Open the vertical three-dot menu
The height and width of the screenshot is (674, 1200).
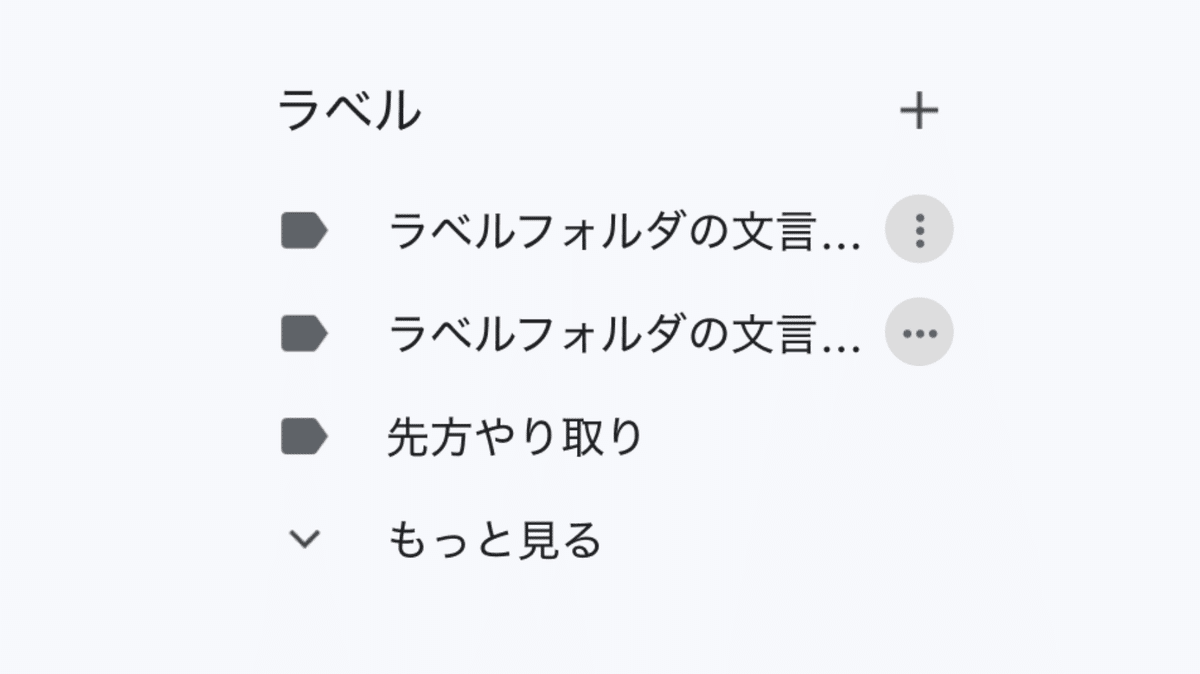(919, 230)
